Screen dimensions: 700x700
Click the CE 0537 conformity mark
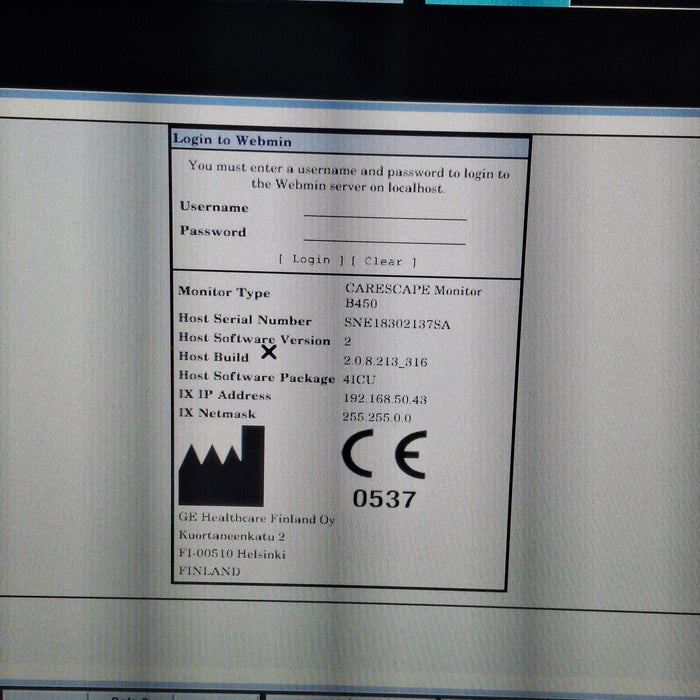[x=384, y=469]
